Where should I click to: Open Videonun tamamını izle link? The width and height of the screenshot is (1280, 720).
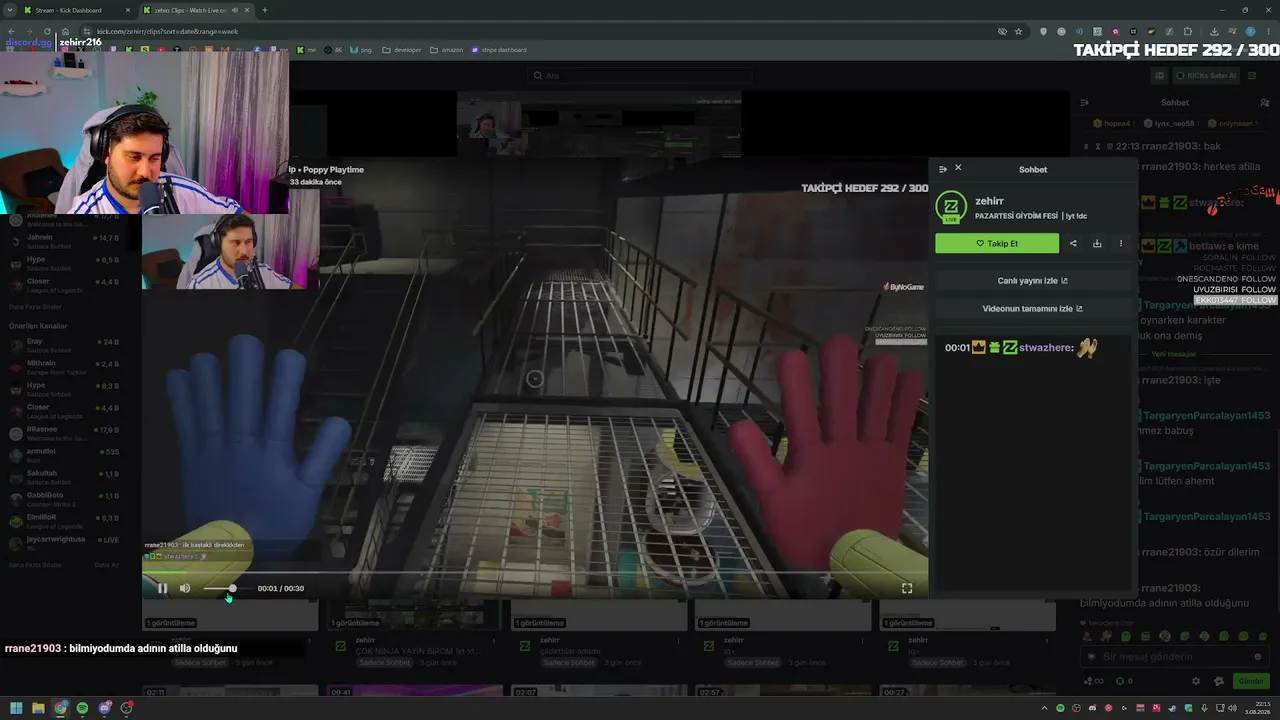pyautogui.click(x=1033, y=309)
